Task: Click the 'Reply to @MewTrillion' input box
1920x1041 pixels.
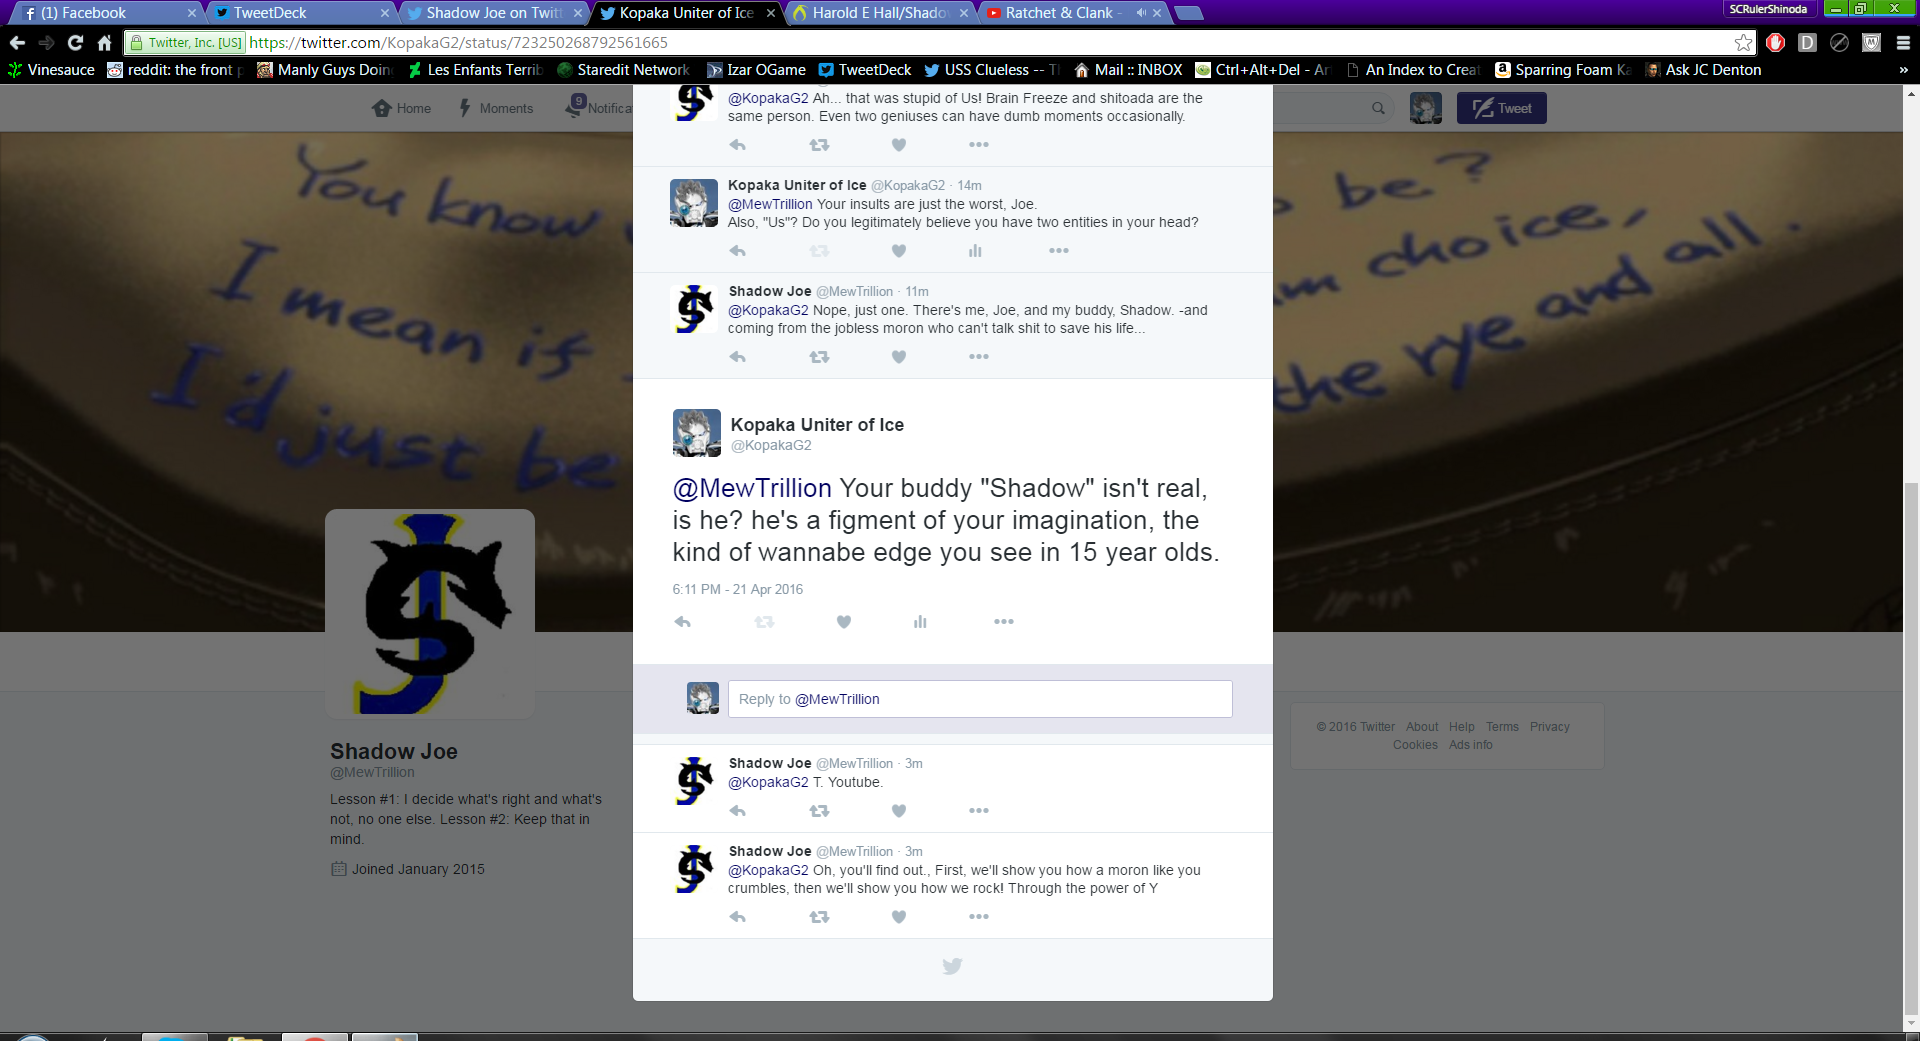Action: (980, 699)
